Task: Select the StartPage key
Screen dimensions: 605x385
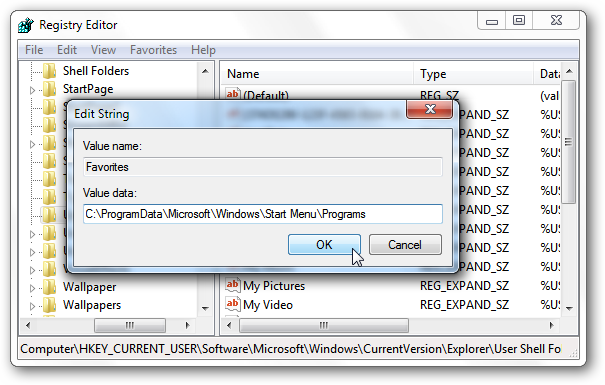Action: point(88,89)
